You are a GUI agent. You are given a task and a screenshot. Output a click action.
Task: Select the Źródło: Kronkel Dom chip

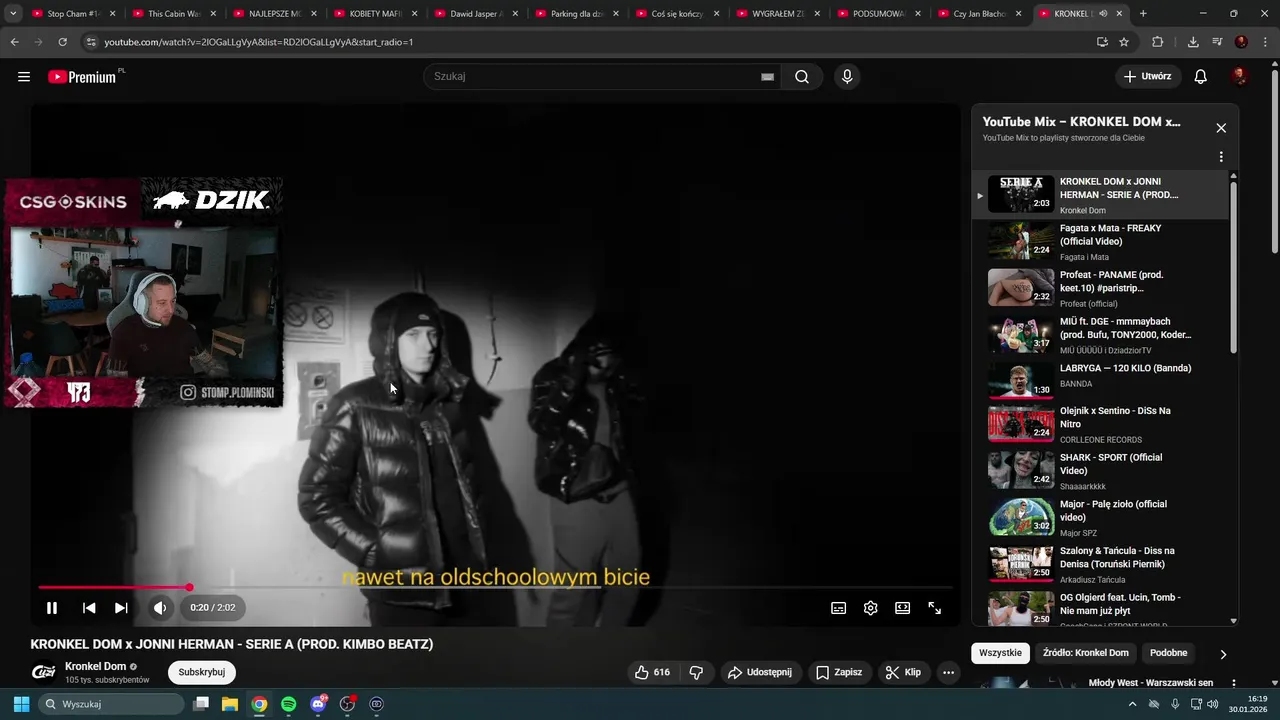point(1086,653)
